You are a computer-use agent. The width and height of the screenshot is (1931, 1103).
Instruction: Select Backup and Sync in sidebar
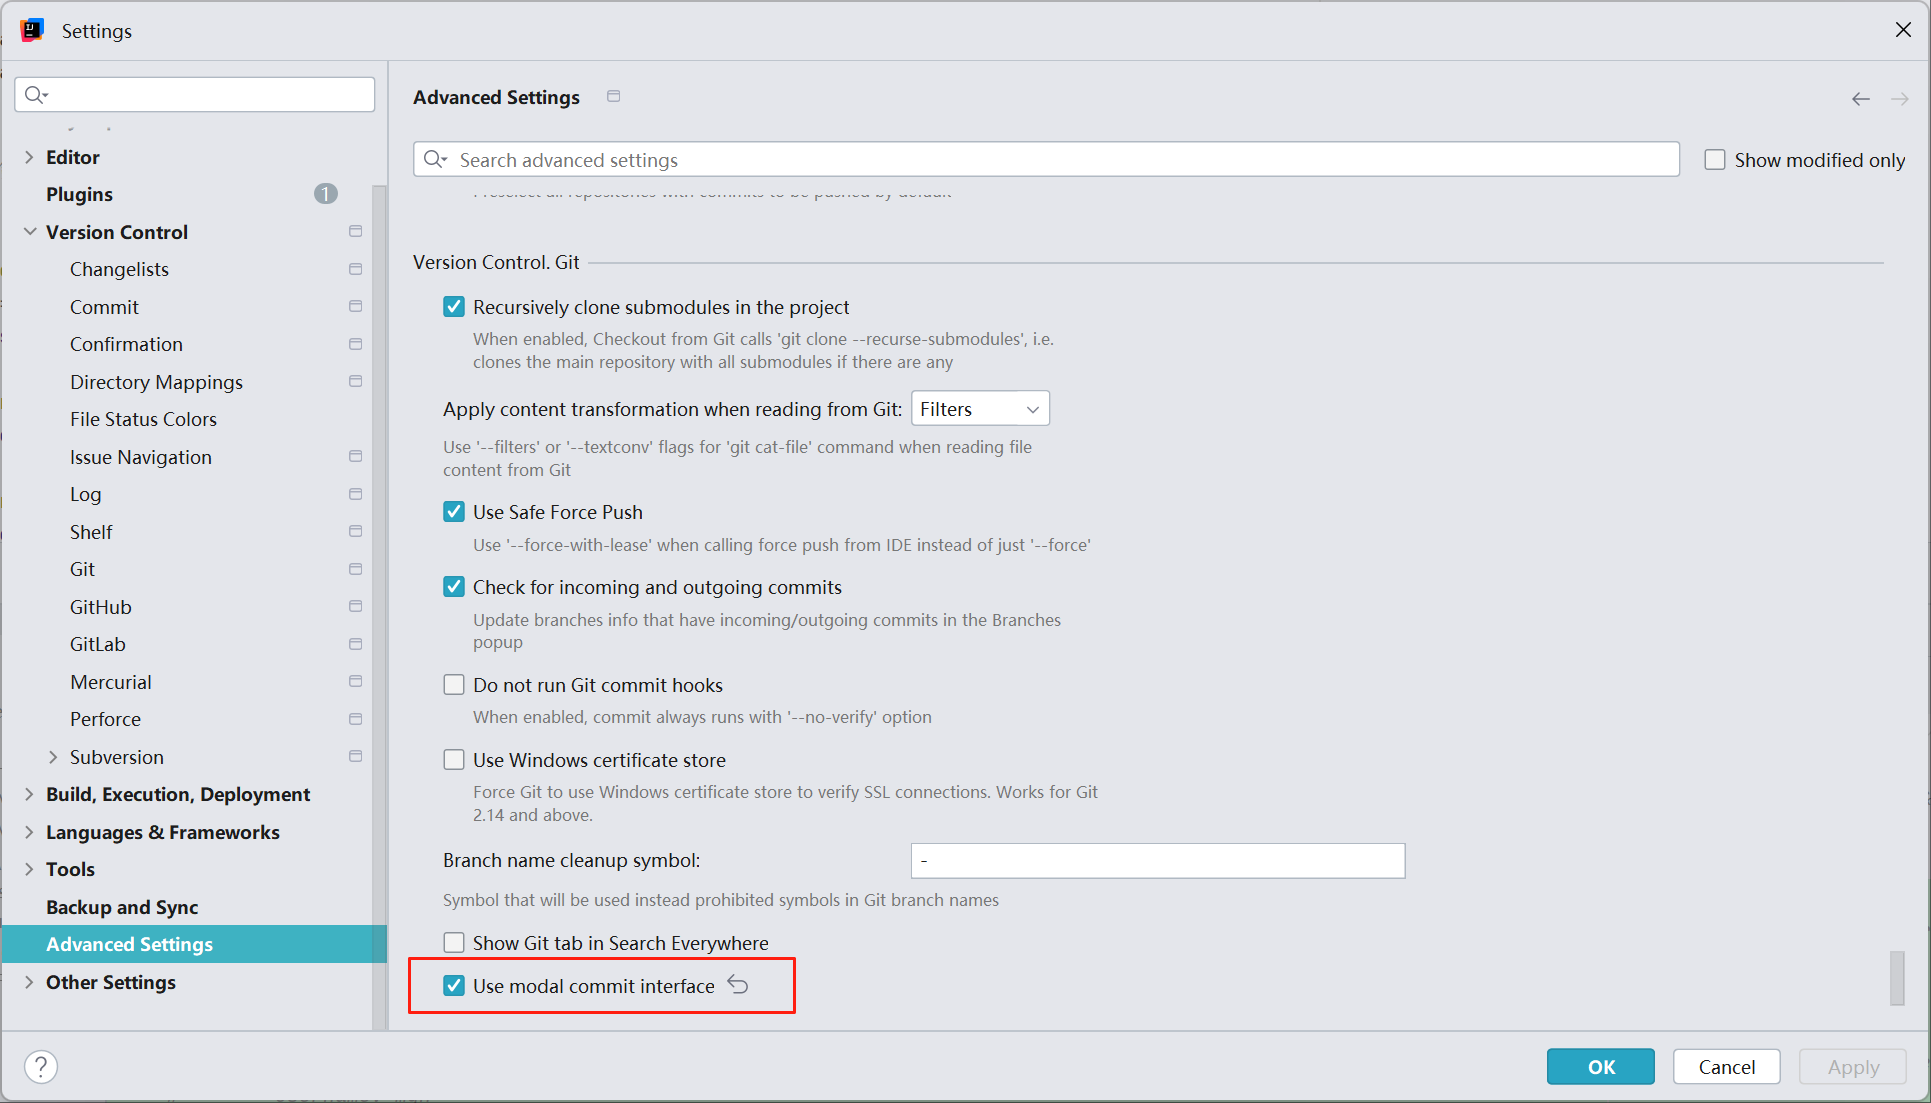(122, 907)
